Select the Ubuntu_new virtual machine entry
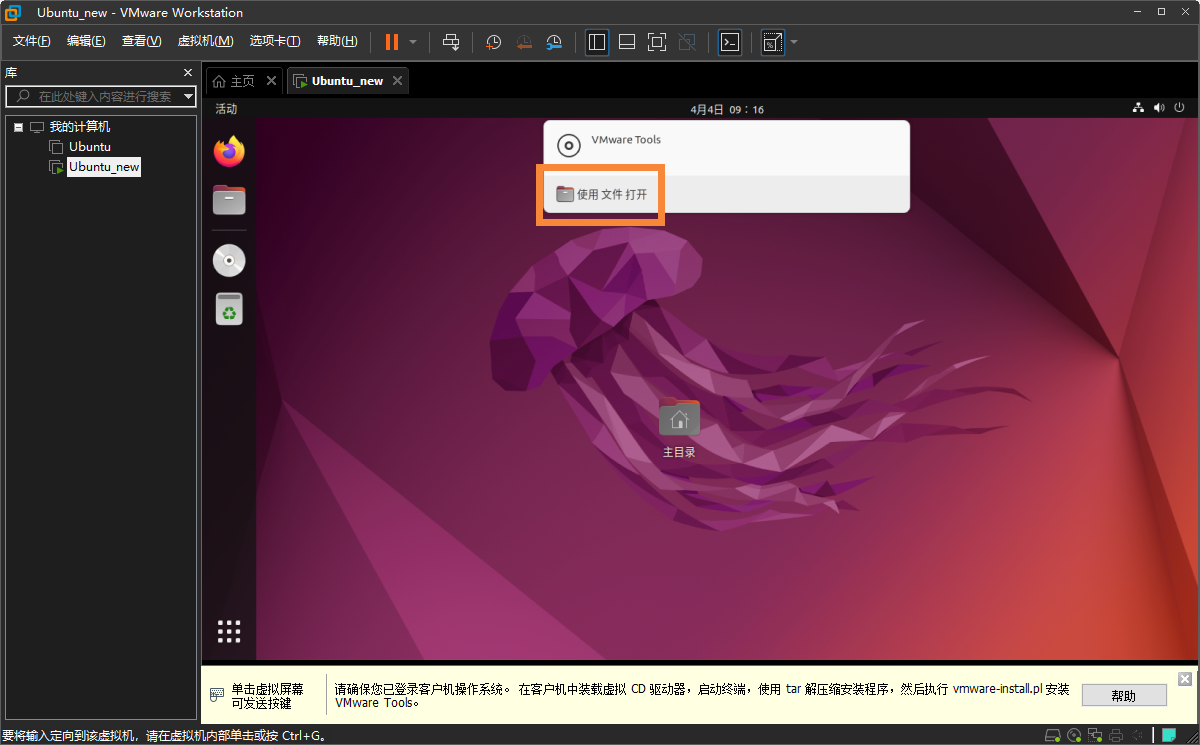The width and height of the screenshot is (1200, 745). pos(104,167)
